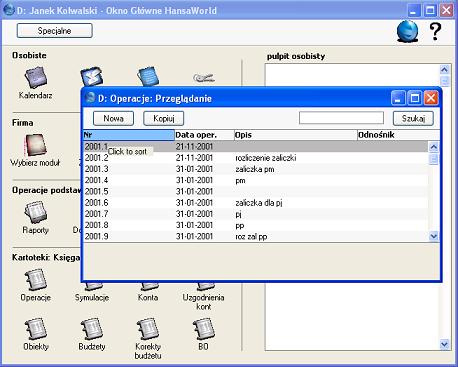The image size is (458, 367).
Task: Open the BO register icon
Action: (204, 329)
